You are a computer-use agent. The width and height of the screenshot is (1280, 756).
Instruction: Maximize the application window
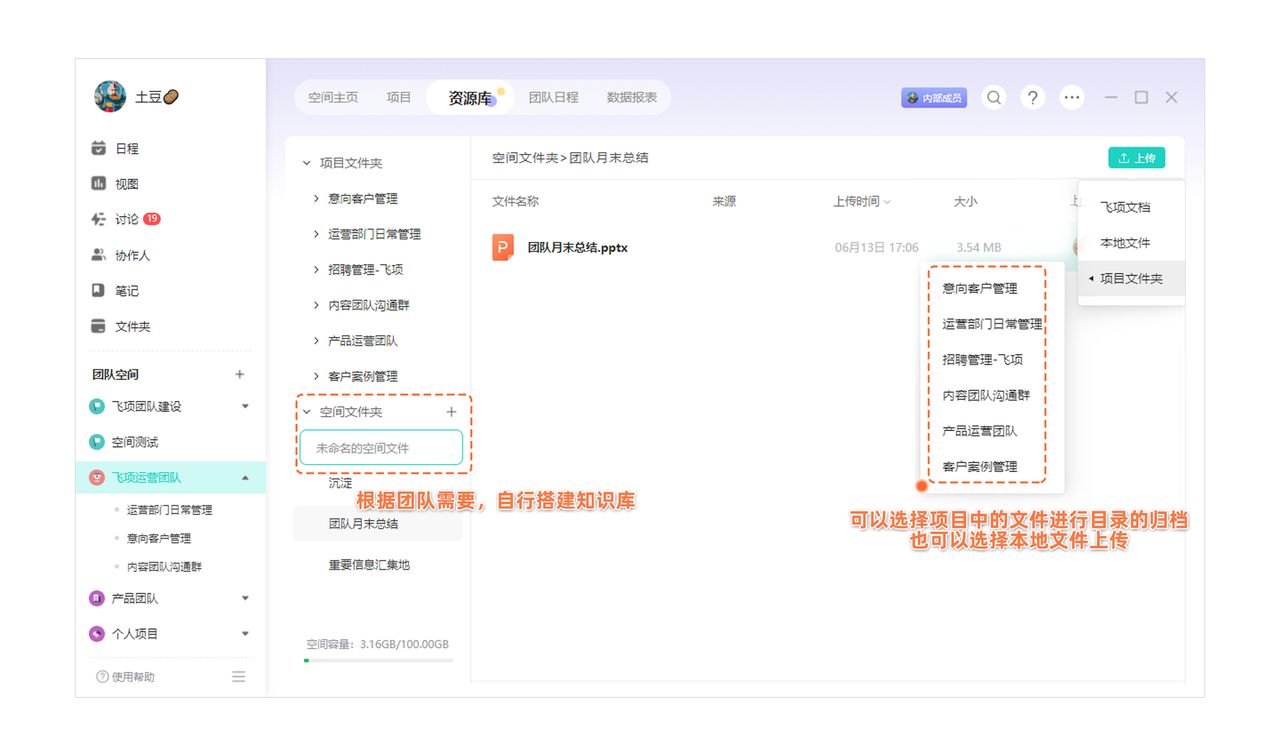(1141, 97)
